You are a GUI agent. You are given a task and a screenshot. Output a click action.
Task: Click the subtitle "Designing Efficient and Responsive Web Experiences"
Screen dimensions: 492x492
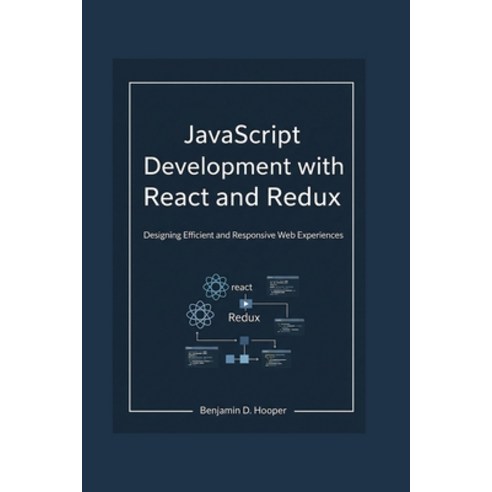(x=243, y=235)
